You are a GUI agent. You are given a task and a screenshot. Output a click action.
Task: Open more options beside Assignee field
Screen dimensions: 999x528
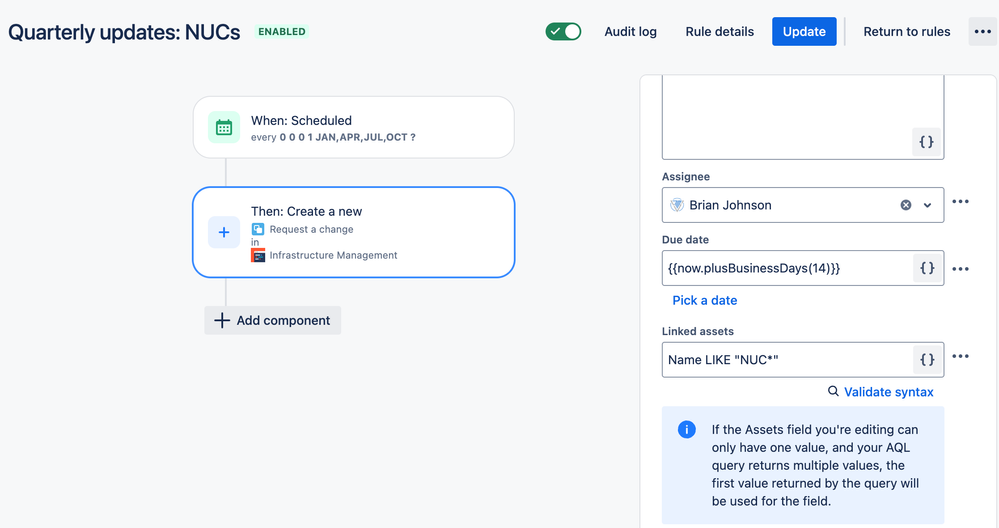pos(960,202)
